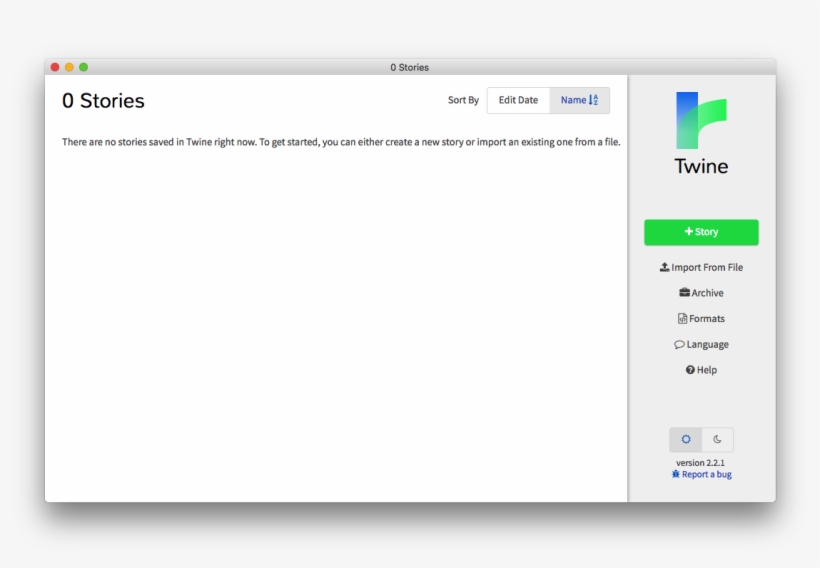Open Archive via the briefcase icon

click(x=684, y=293)
